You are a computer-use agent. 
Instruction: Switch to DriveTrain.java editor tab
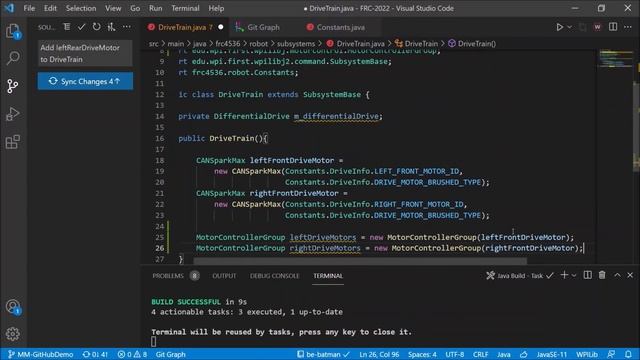(x=185, y=27)
